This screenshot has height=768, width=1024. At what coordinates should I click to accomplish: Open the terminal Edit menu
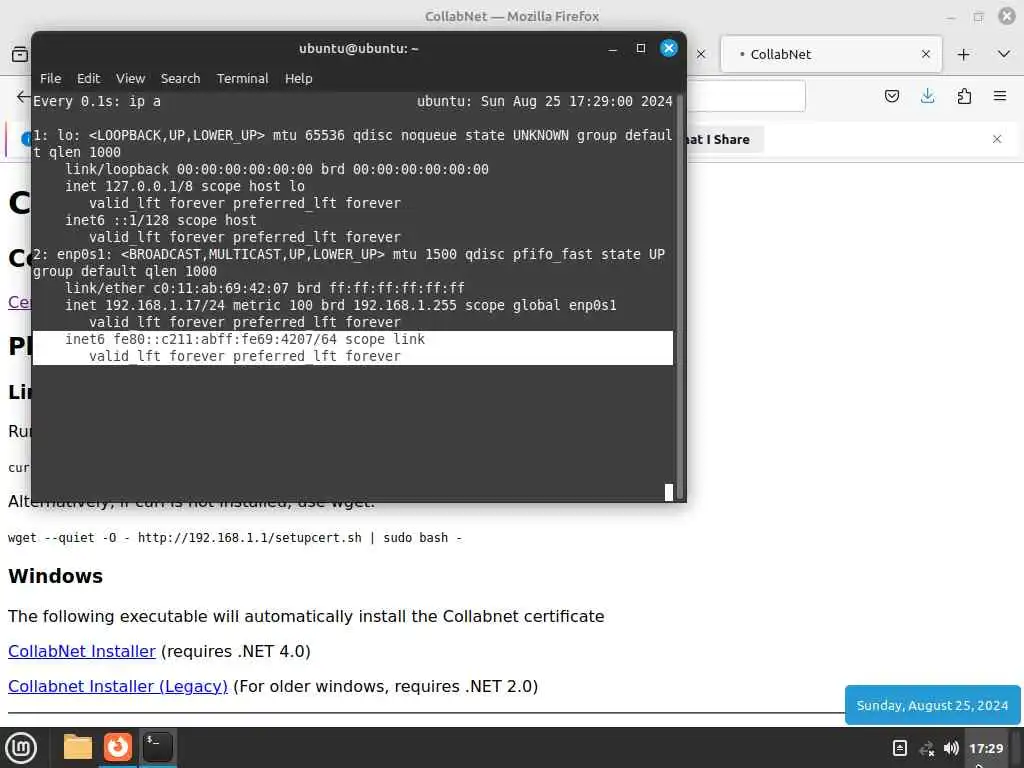(88, 78)
